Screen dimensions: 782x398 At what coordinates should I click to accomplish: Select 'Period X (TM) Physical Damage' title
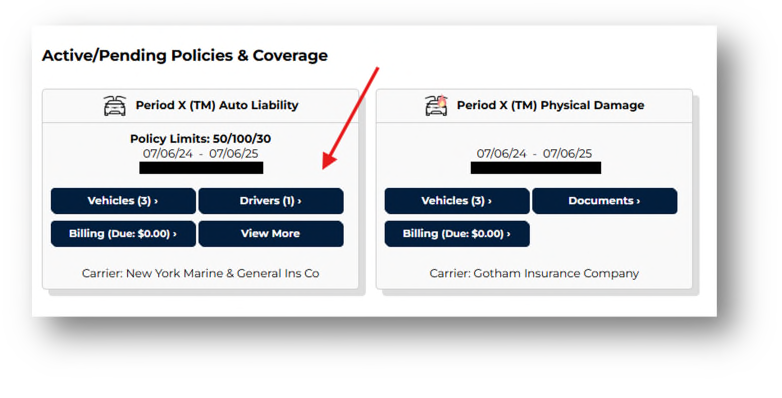tap(551, 105)
